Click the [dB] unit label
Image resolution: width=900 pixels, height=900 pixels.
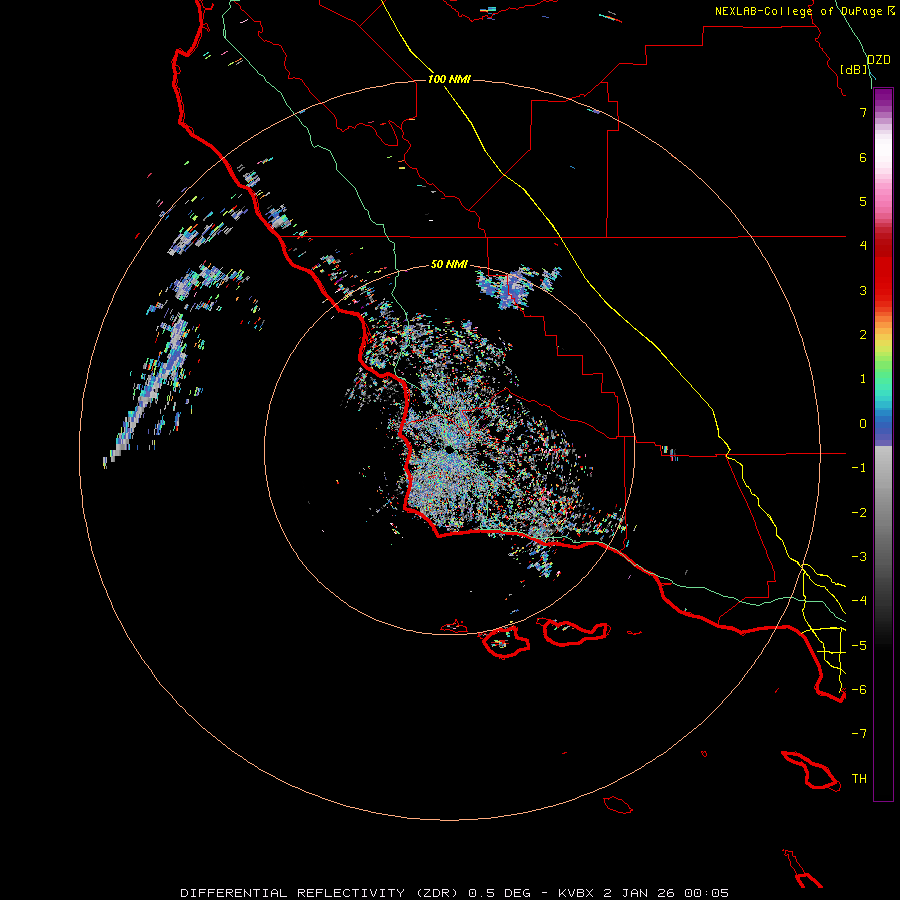click(854, 69)
